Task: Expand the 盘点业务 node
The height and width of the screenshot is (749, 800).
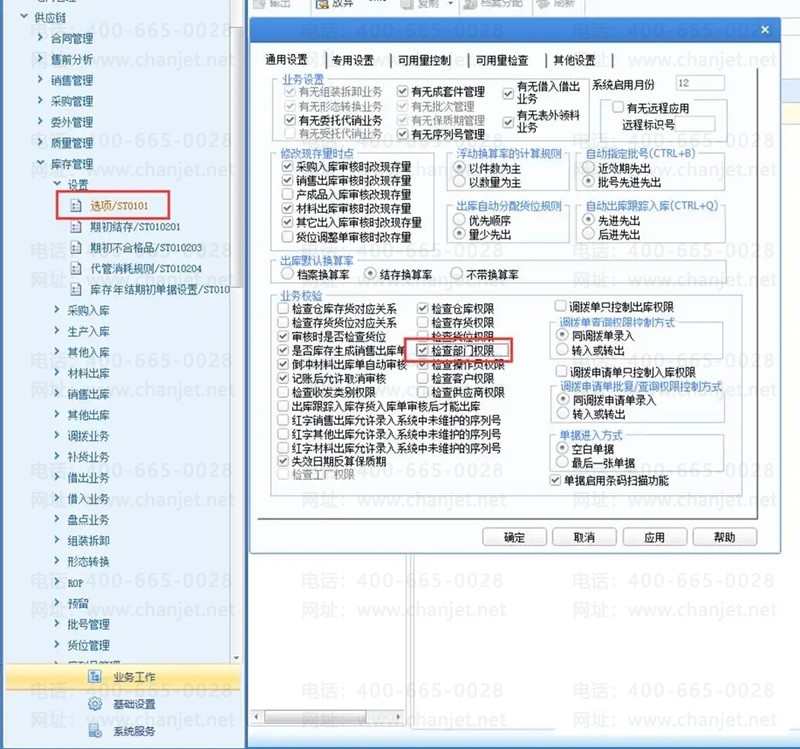Action: (x=57, y=519)
